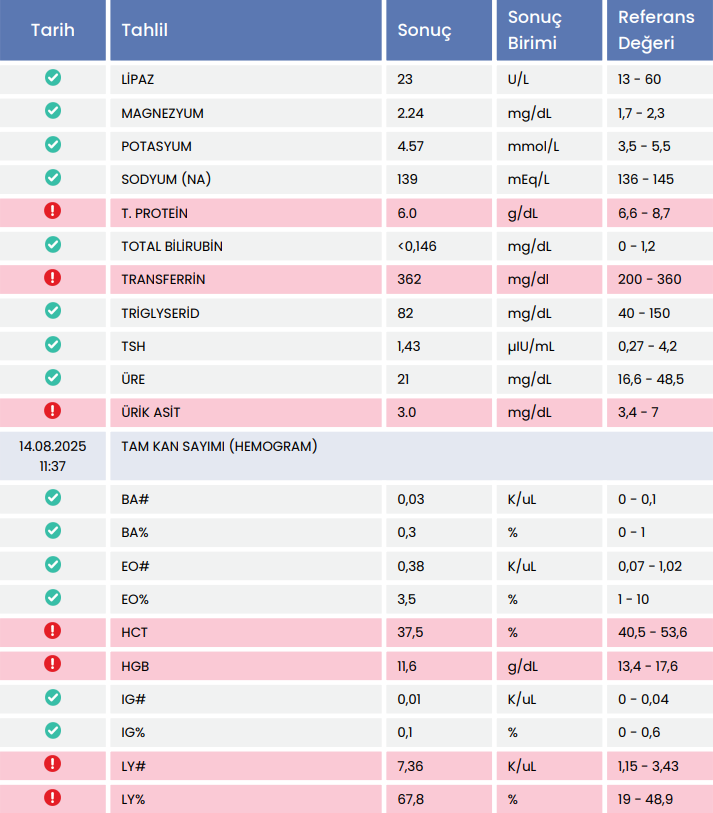The image size is (713, 813).
Task: Click the Tarih column header
Action: (53, 30)
